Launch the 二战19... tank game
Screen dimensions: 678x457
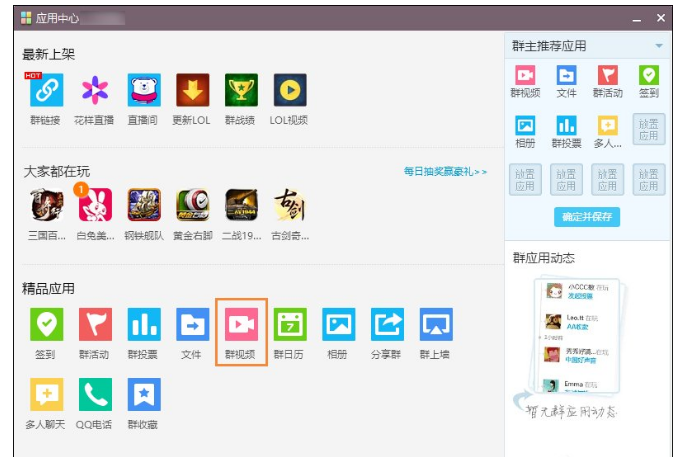241,205
